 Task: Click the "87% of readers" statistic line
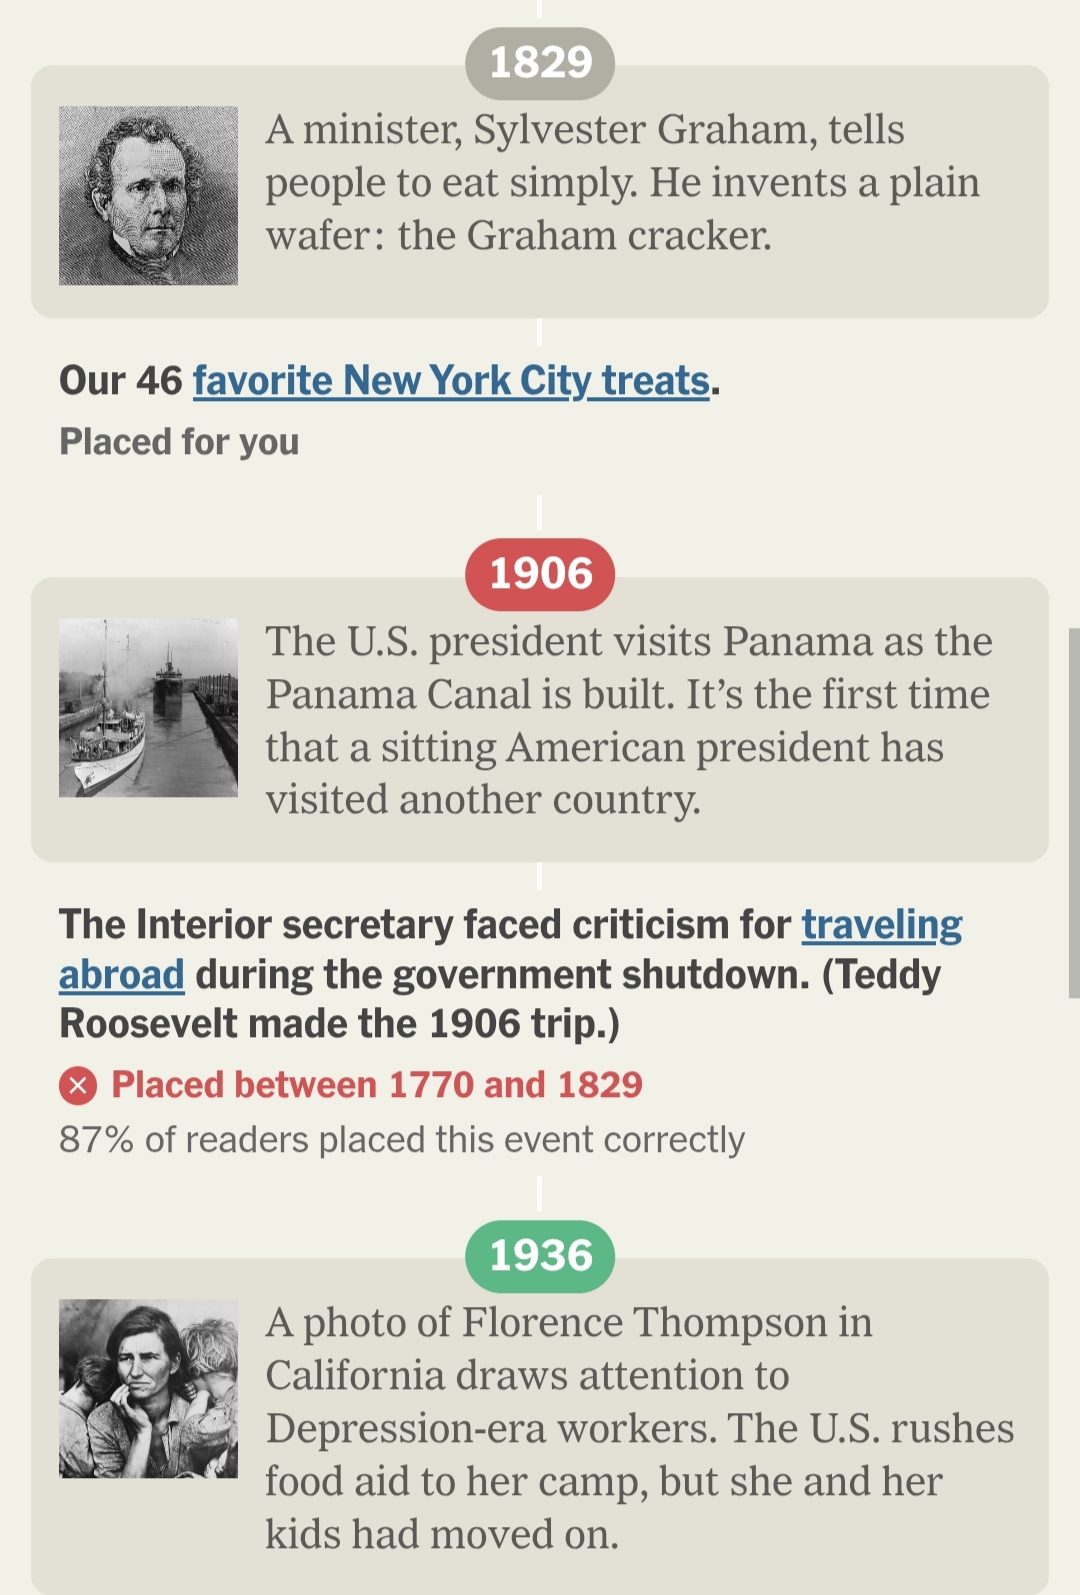(401, 1140)
